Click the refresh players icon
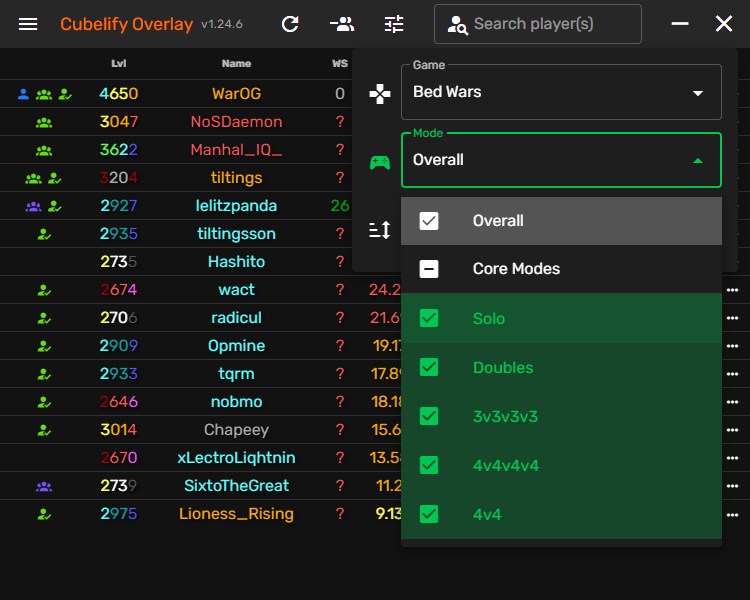750x600 pixels. coord(290,24)
